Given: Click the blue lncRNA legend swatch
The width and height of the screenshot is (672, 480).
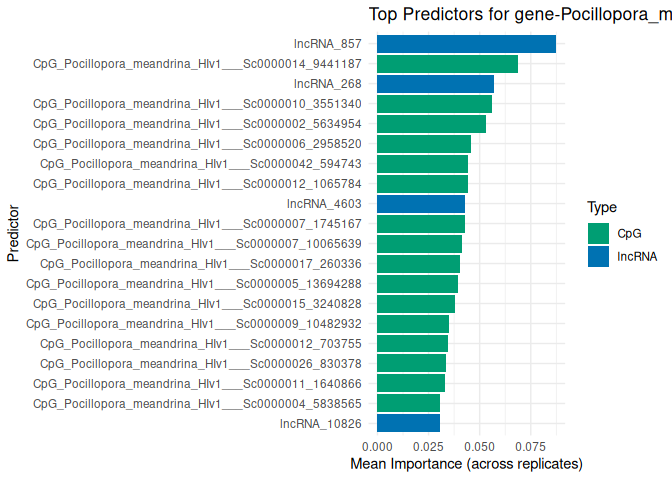Looking at the screenshot, I should pyautogui.click(x=599, y=256).
